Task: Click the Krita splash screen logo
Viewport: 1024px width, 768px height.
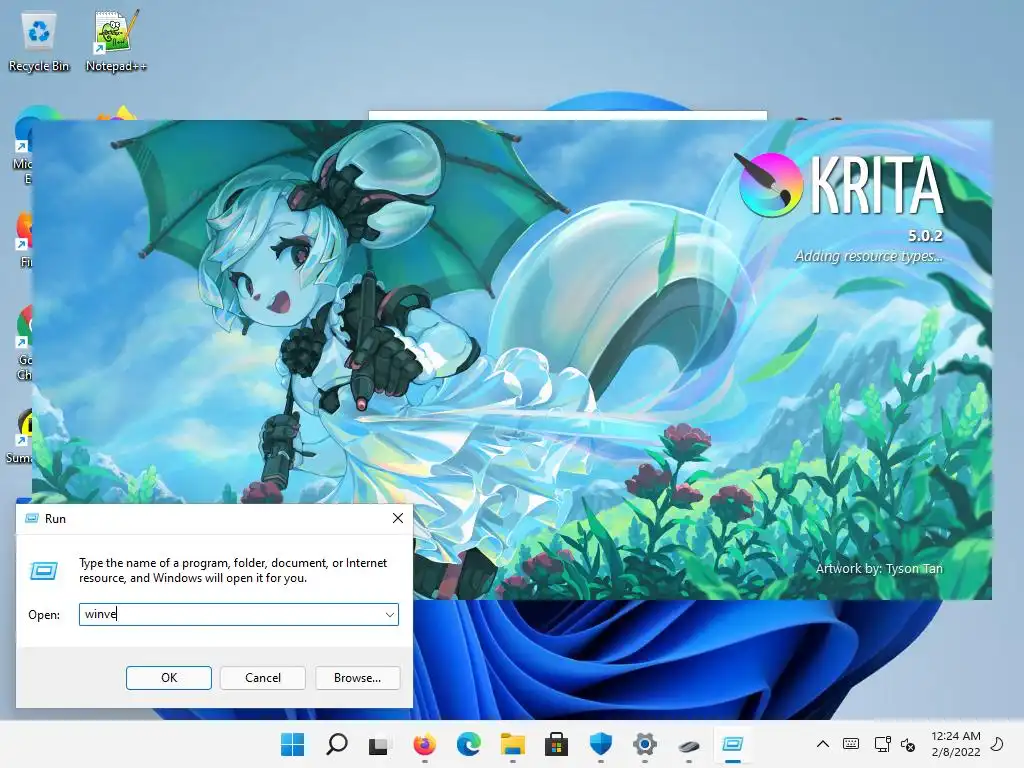Action: [x=841, y=185]
